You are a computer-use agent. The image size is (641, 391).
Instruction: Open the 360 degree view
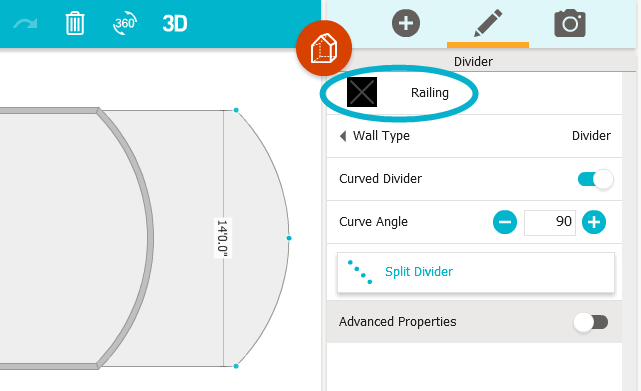[125, 23]
